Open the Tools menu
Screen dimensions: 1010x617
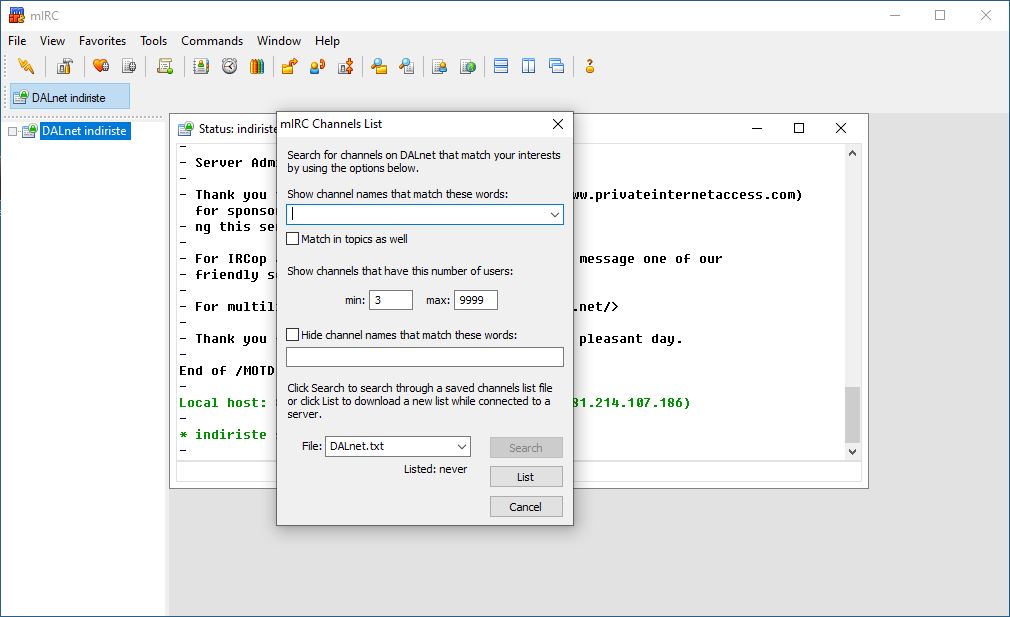coord(153,41)
